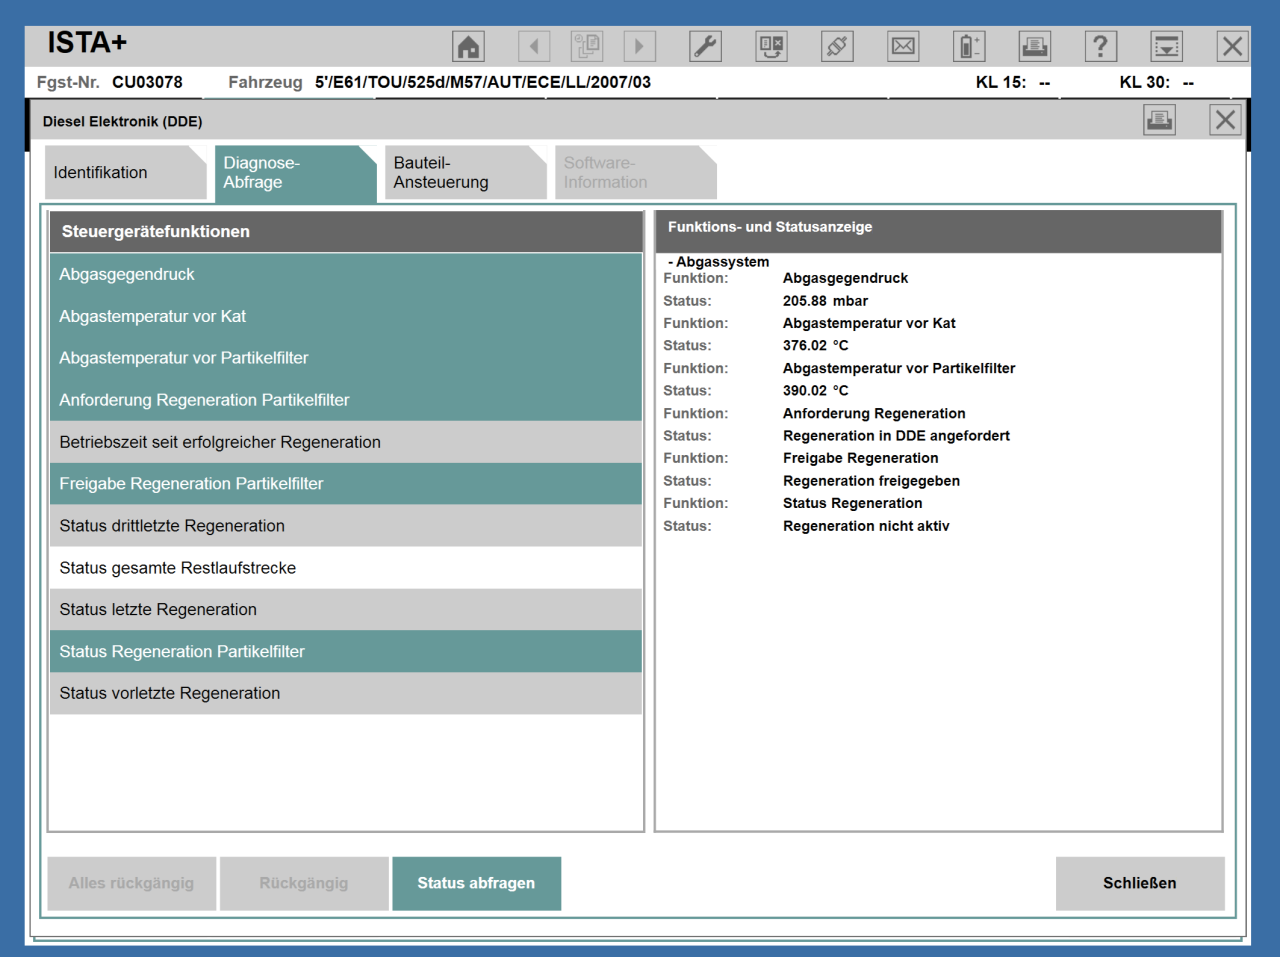The height and width of the screenshot is (957, 1280).
Task: Select the Diagnose-Abfrage tab
Action: tap(296, 172)
